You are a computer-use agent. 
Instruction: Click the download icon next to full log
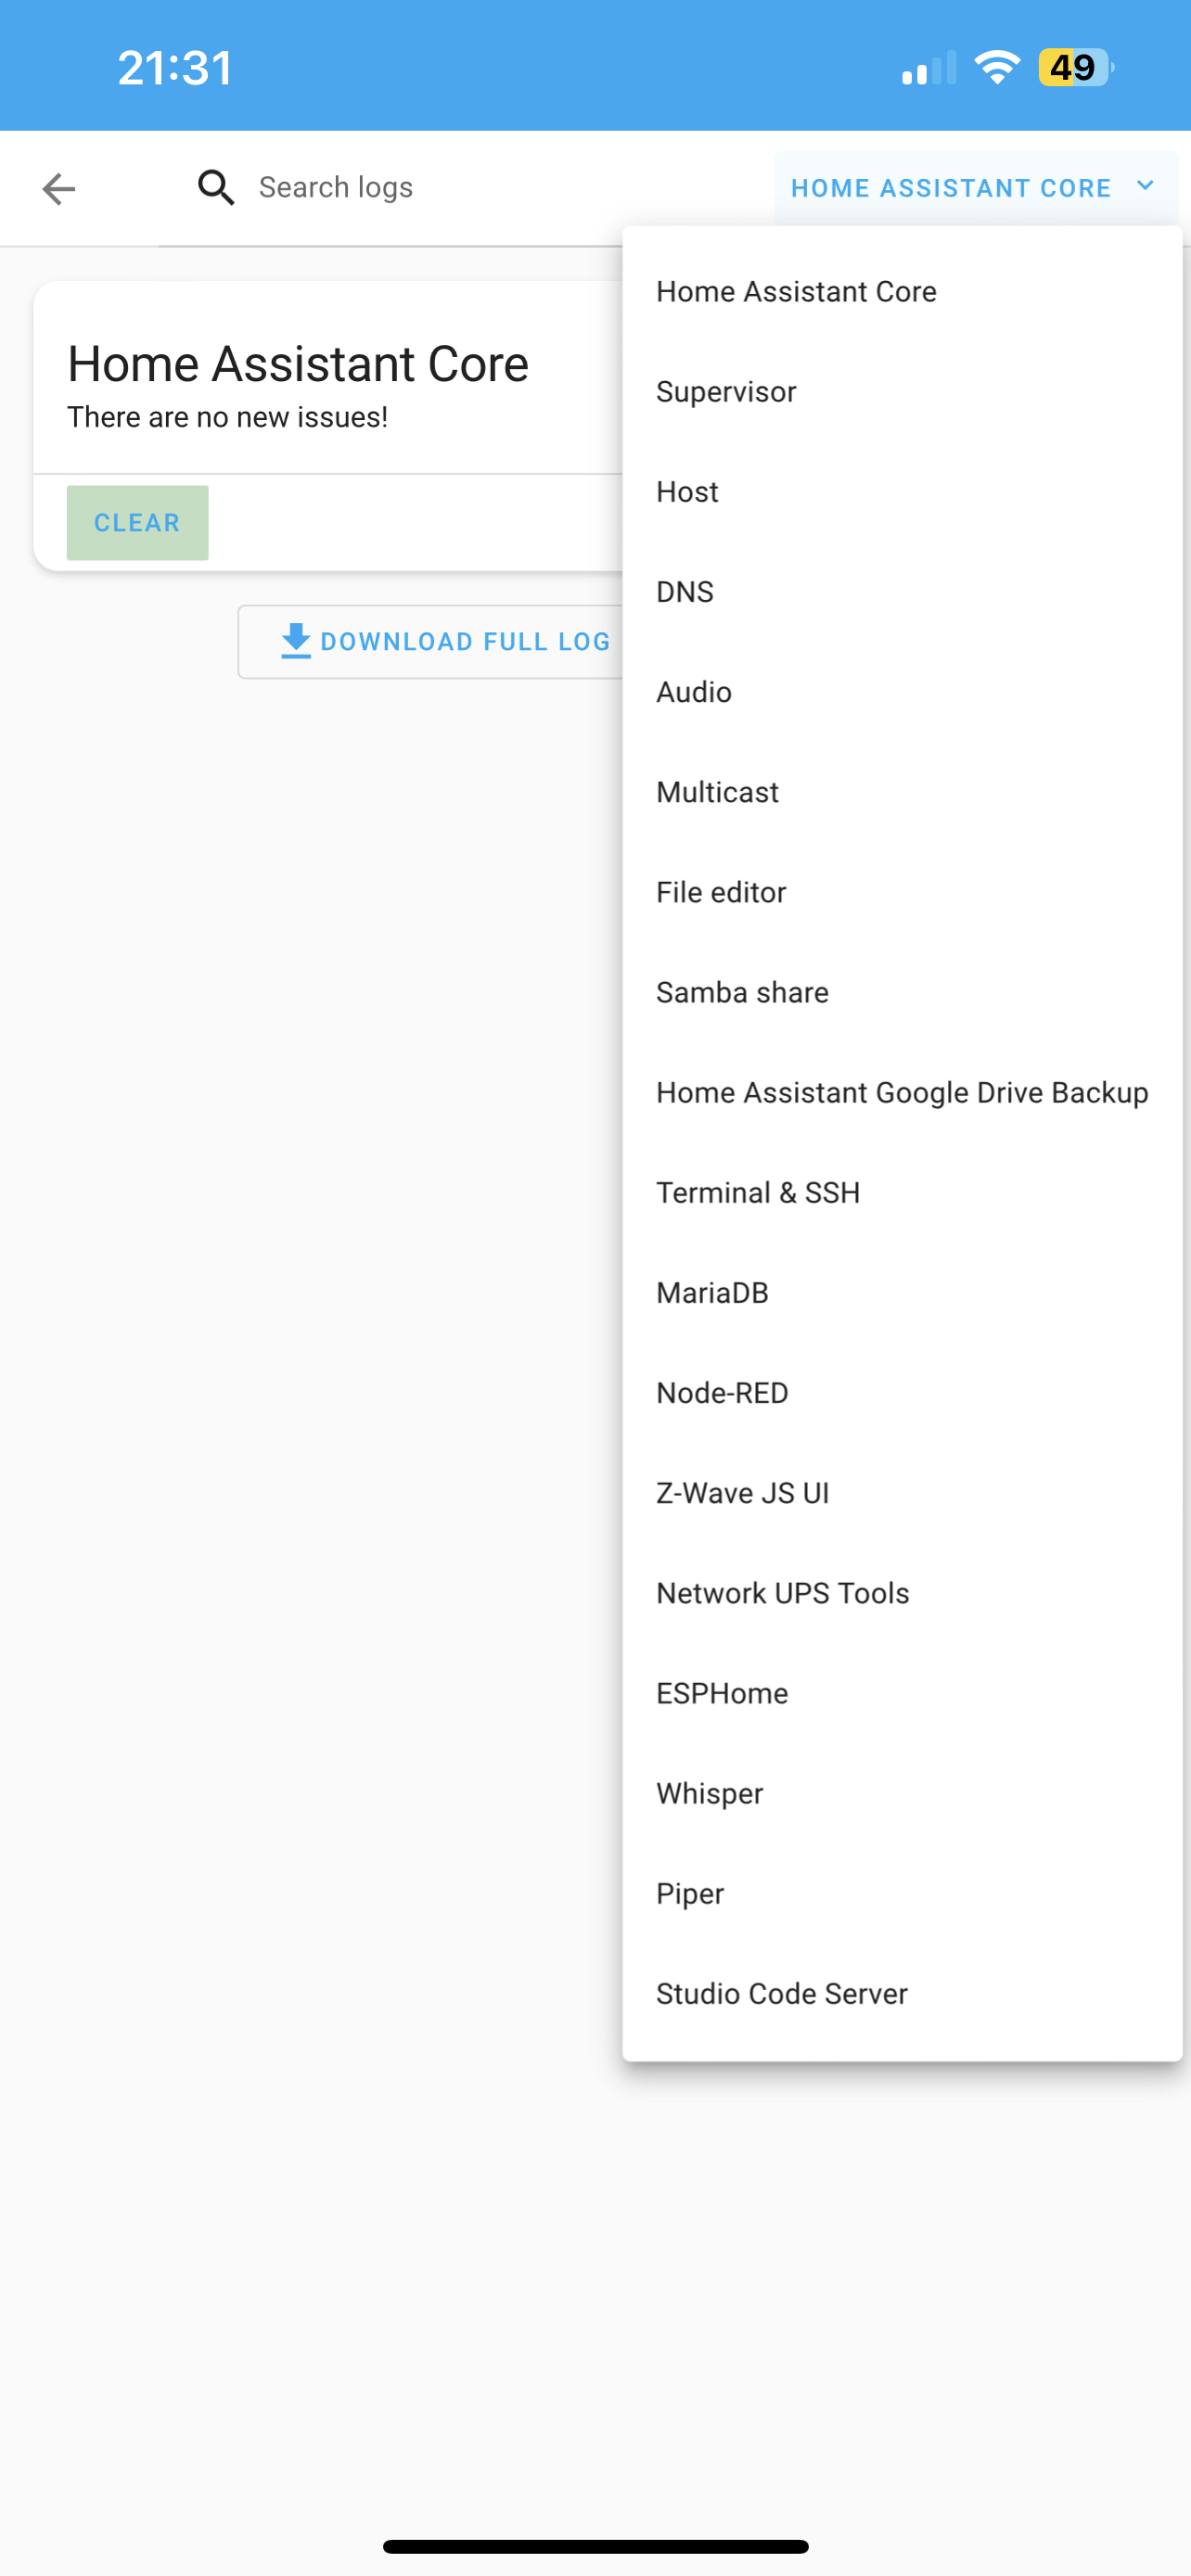click(295, 641)
